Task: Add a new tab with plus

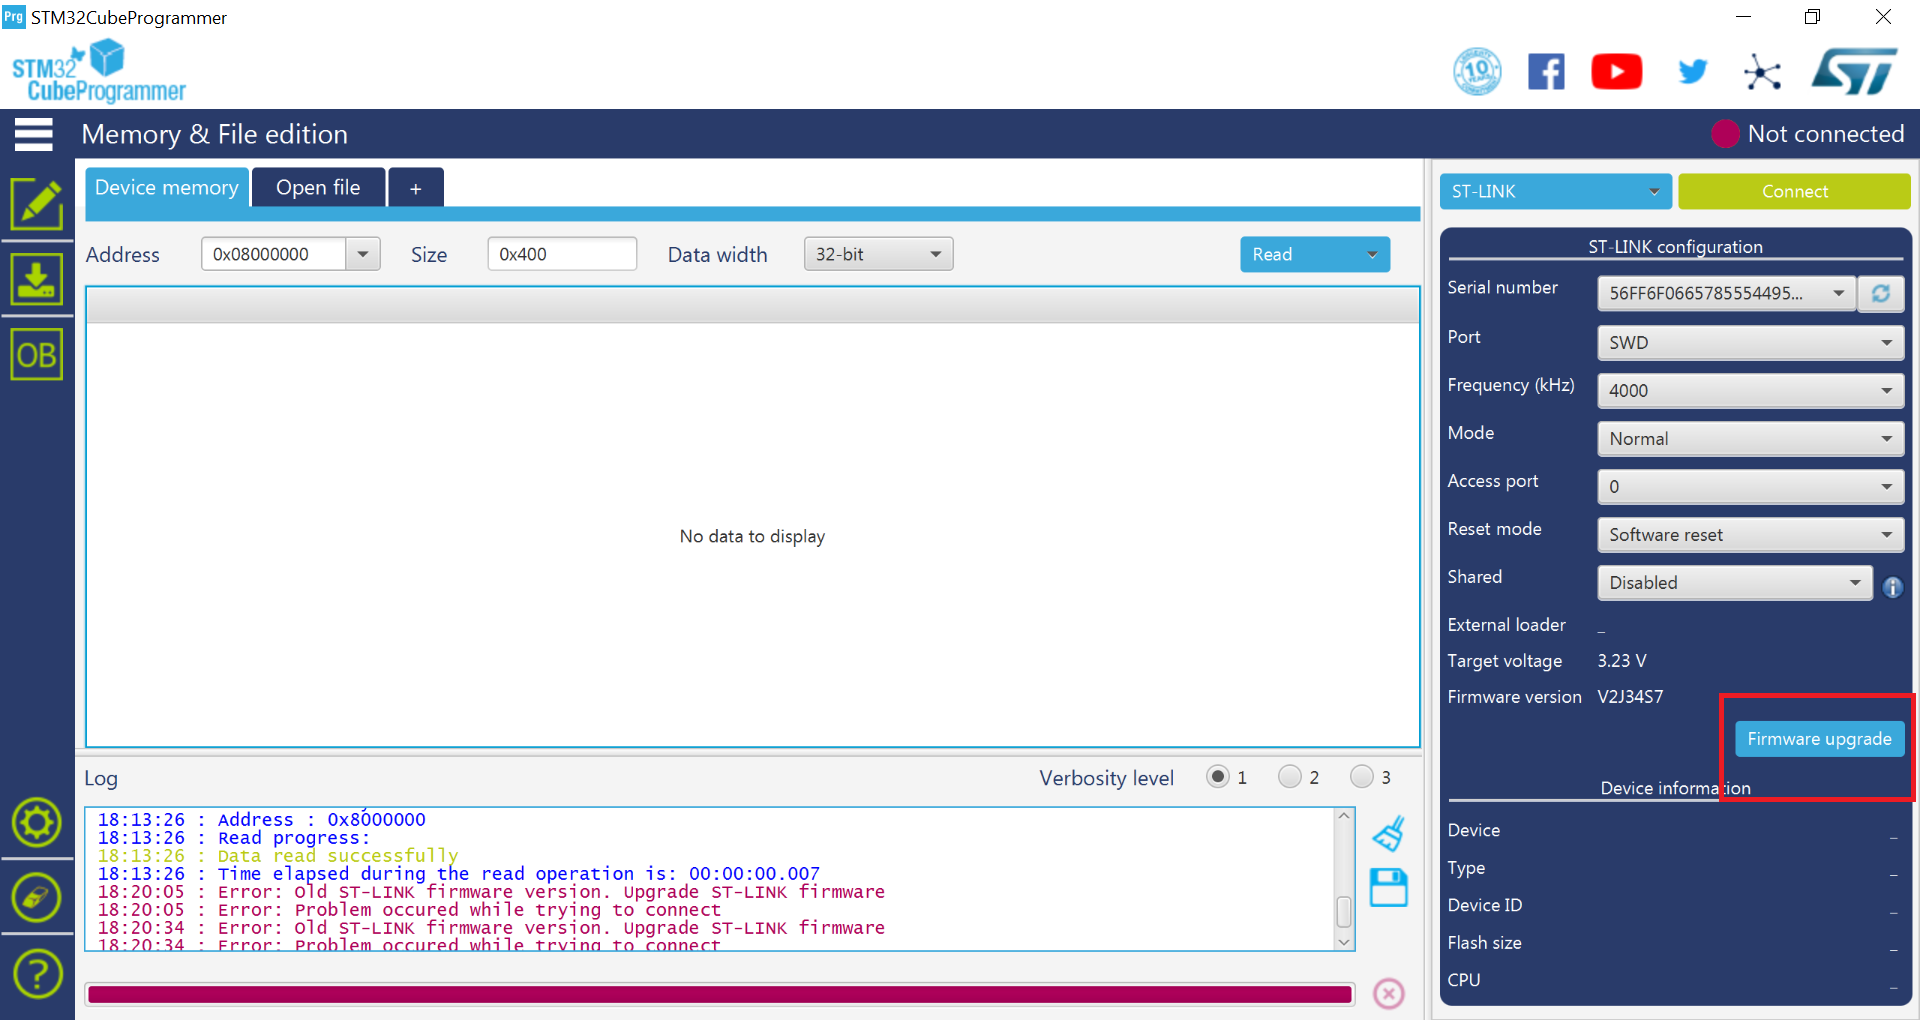Action: click(415, 188)
